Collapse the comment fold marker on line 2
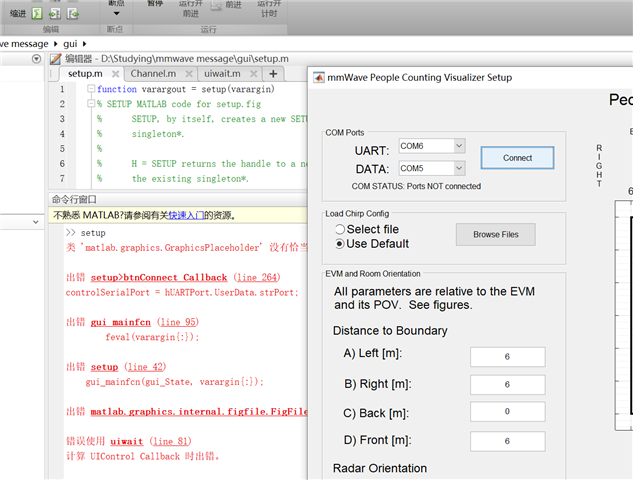The width and height of the screenshot is (633, 480). (x=91, y=104)
